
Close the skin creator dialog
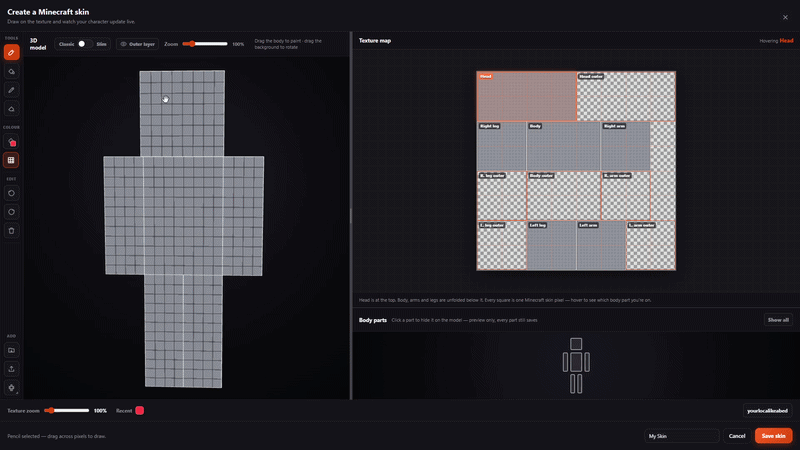785,17
